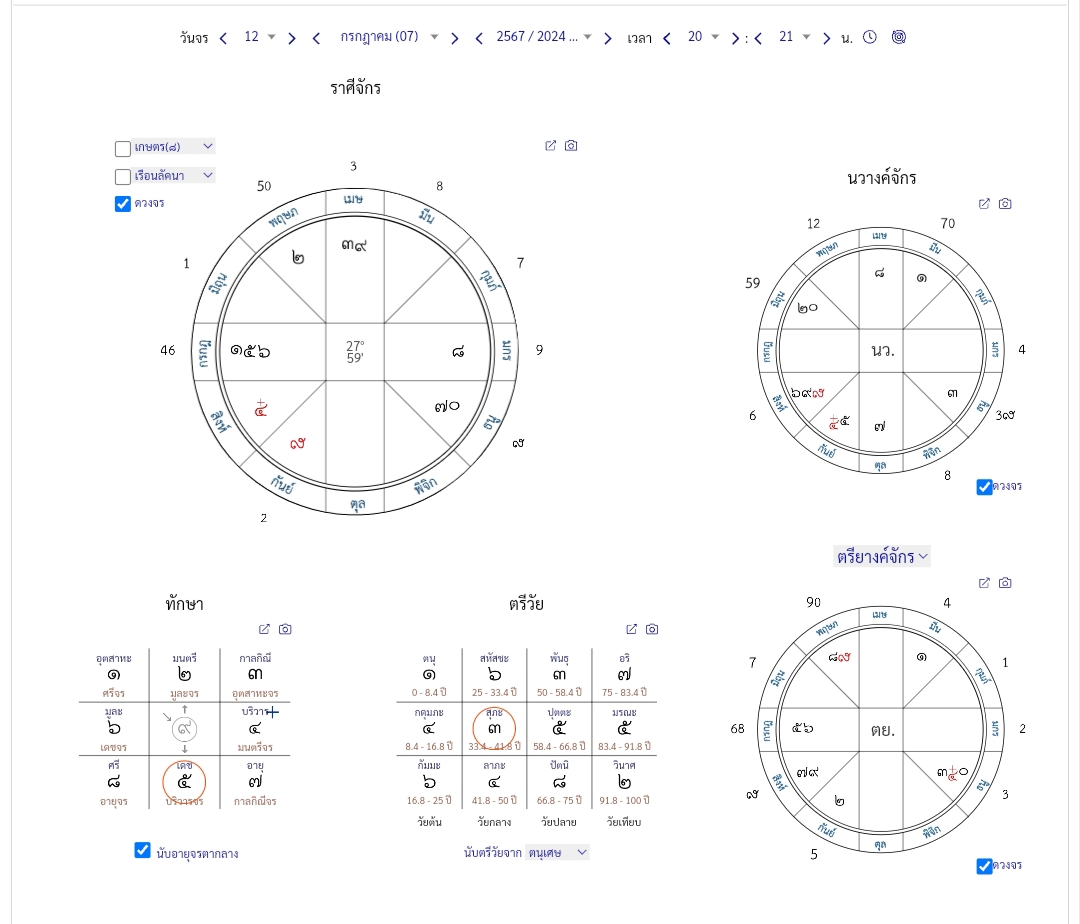The height and width of the screenshot is (924, 1080).
Task: Click circled สุภะ ๓ cell in ตรีวัย
Action: pos(494,728)
